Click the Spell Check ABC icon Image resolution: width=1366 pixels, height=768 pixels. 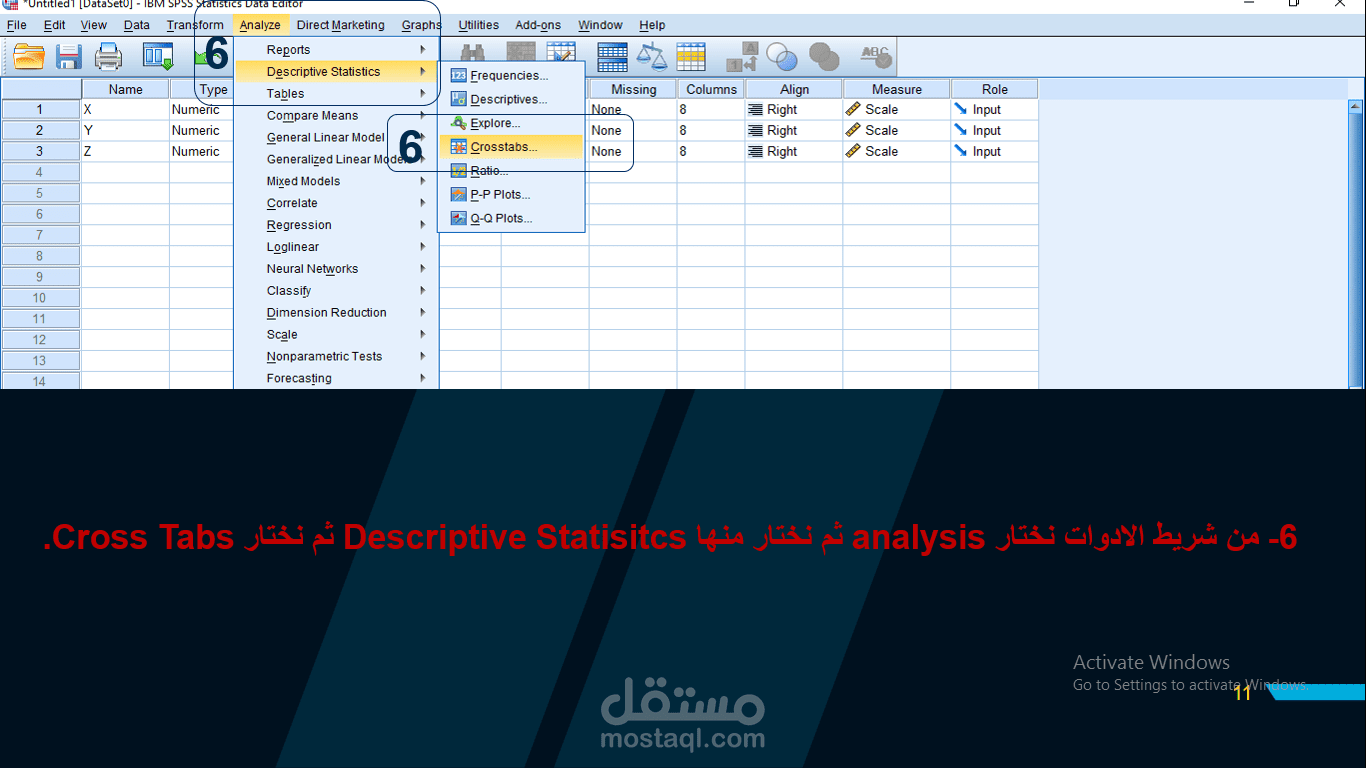[876, 57]
